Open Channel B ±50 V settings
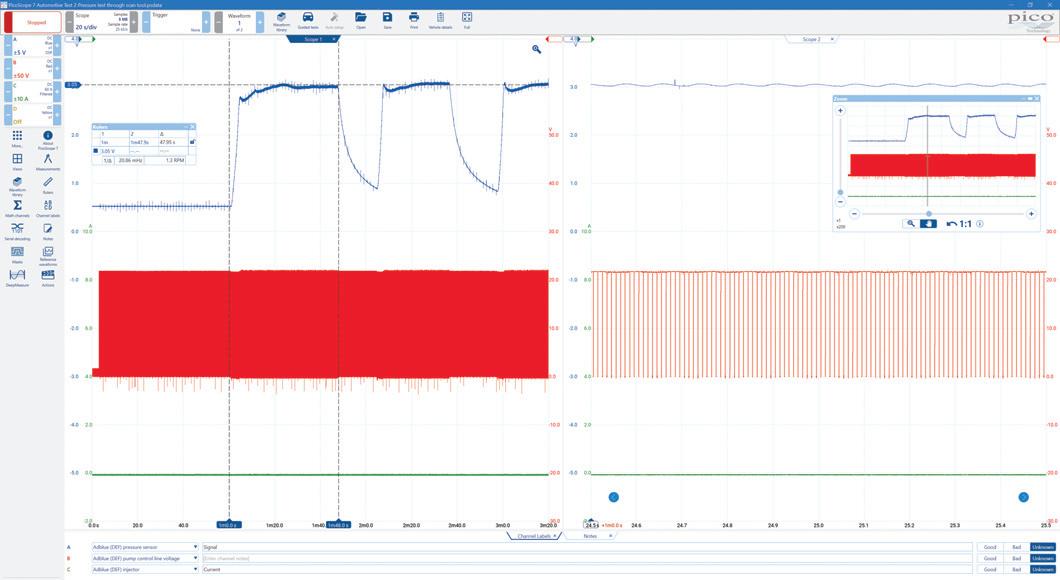Viewport: 1060px width, 580px height. [x=32, y=69]
